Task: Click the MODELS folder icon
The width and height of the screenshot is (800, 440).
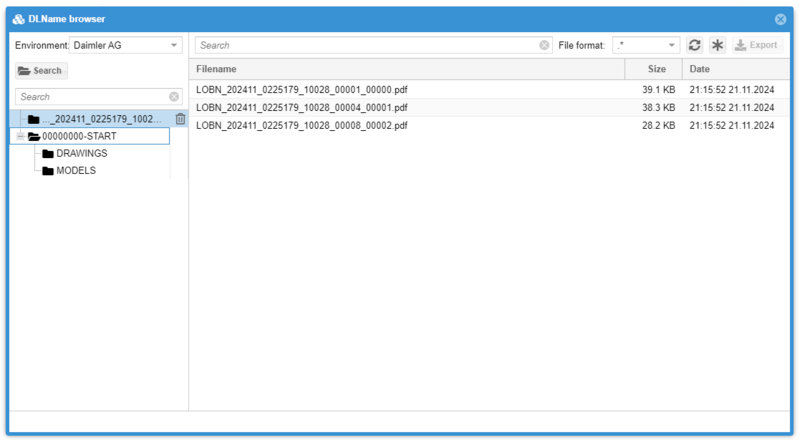Action: click(47, 171)
